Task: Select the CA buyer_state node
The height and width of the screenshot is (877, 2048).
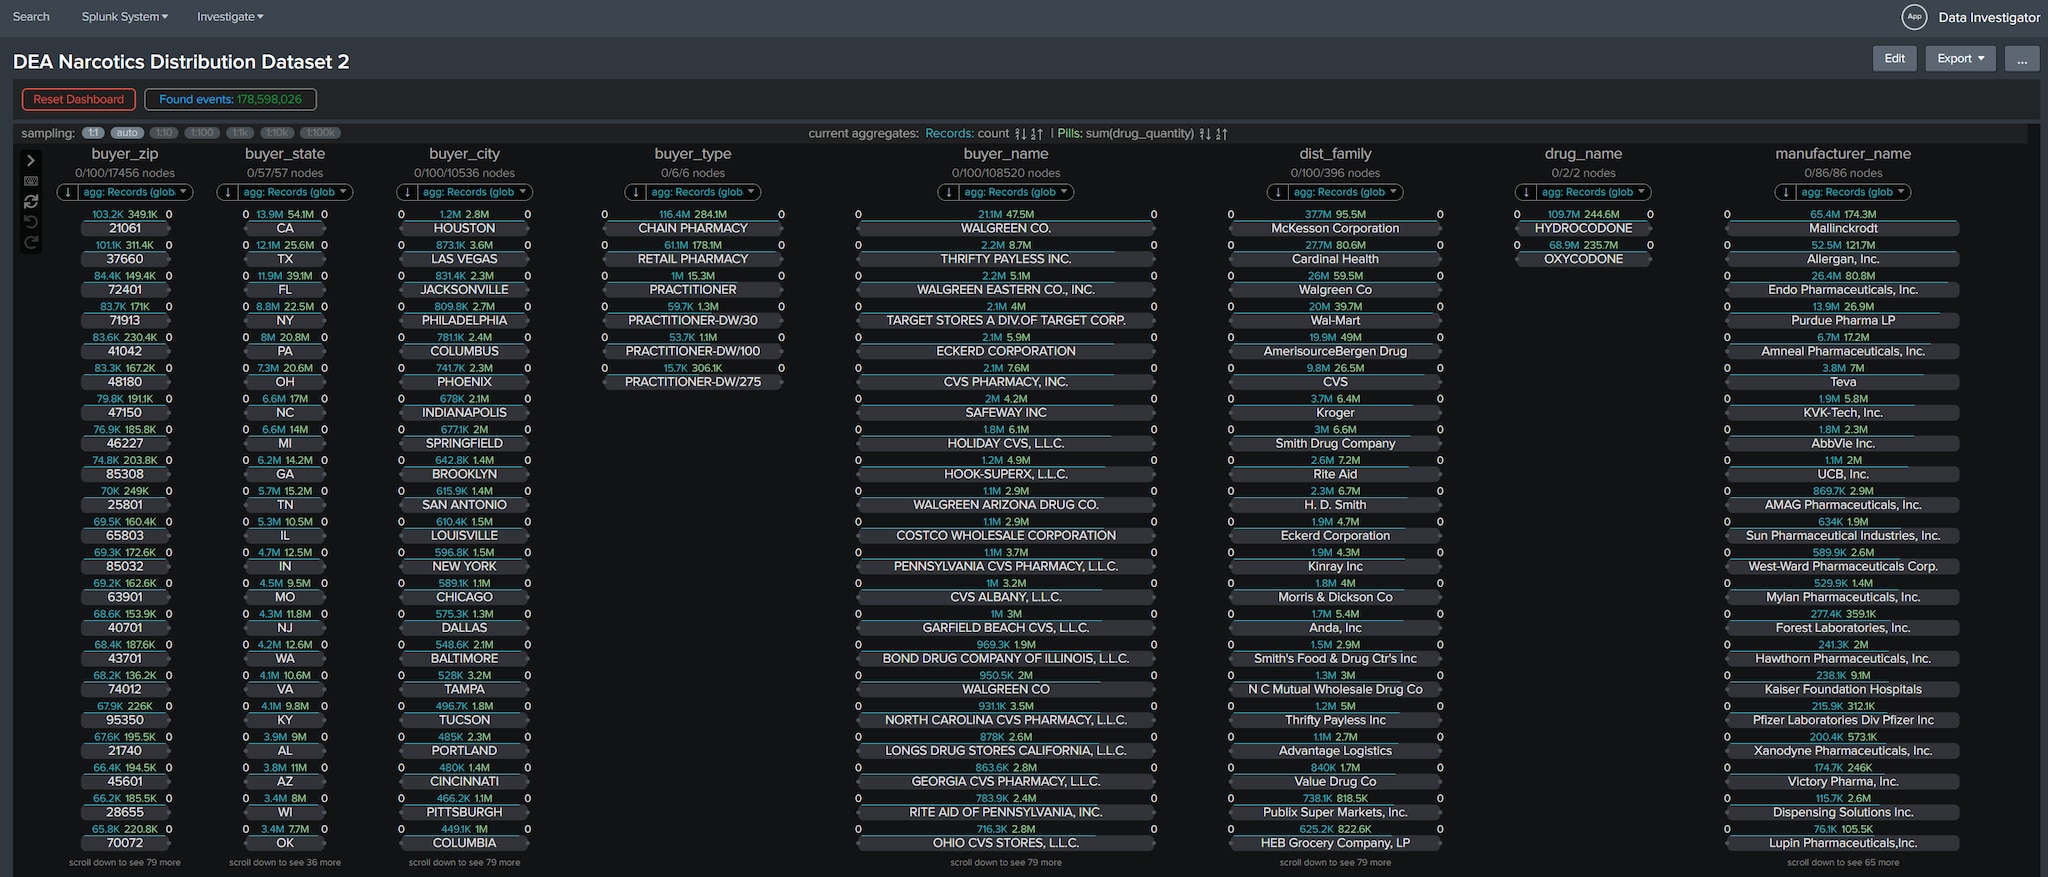Action: tap(285, 229)
